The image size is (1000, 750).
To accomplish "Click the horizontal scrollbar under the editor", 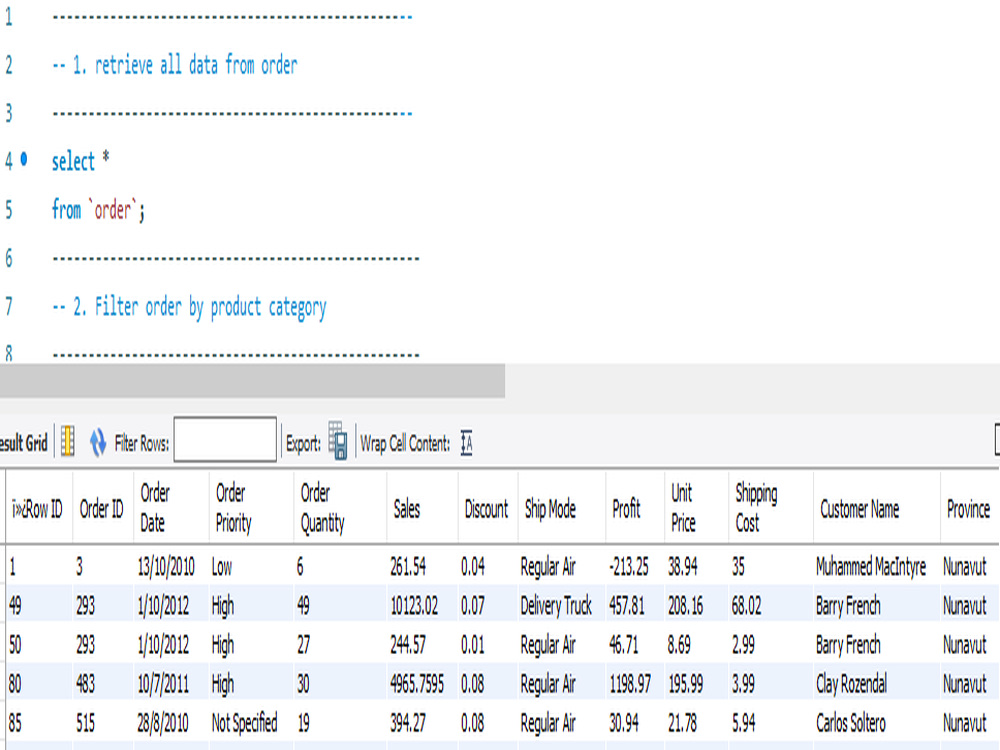I will (x=253, y=381).
